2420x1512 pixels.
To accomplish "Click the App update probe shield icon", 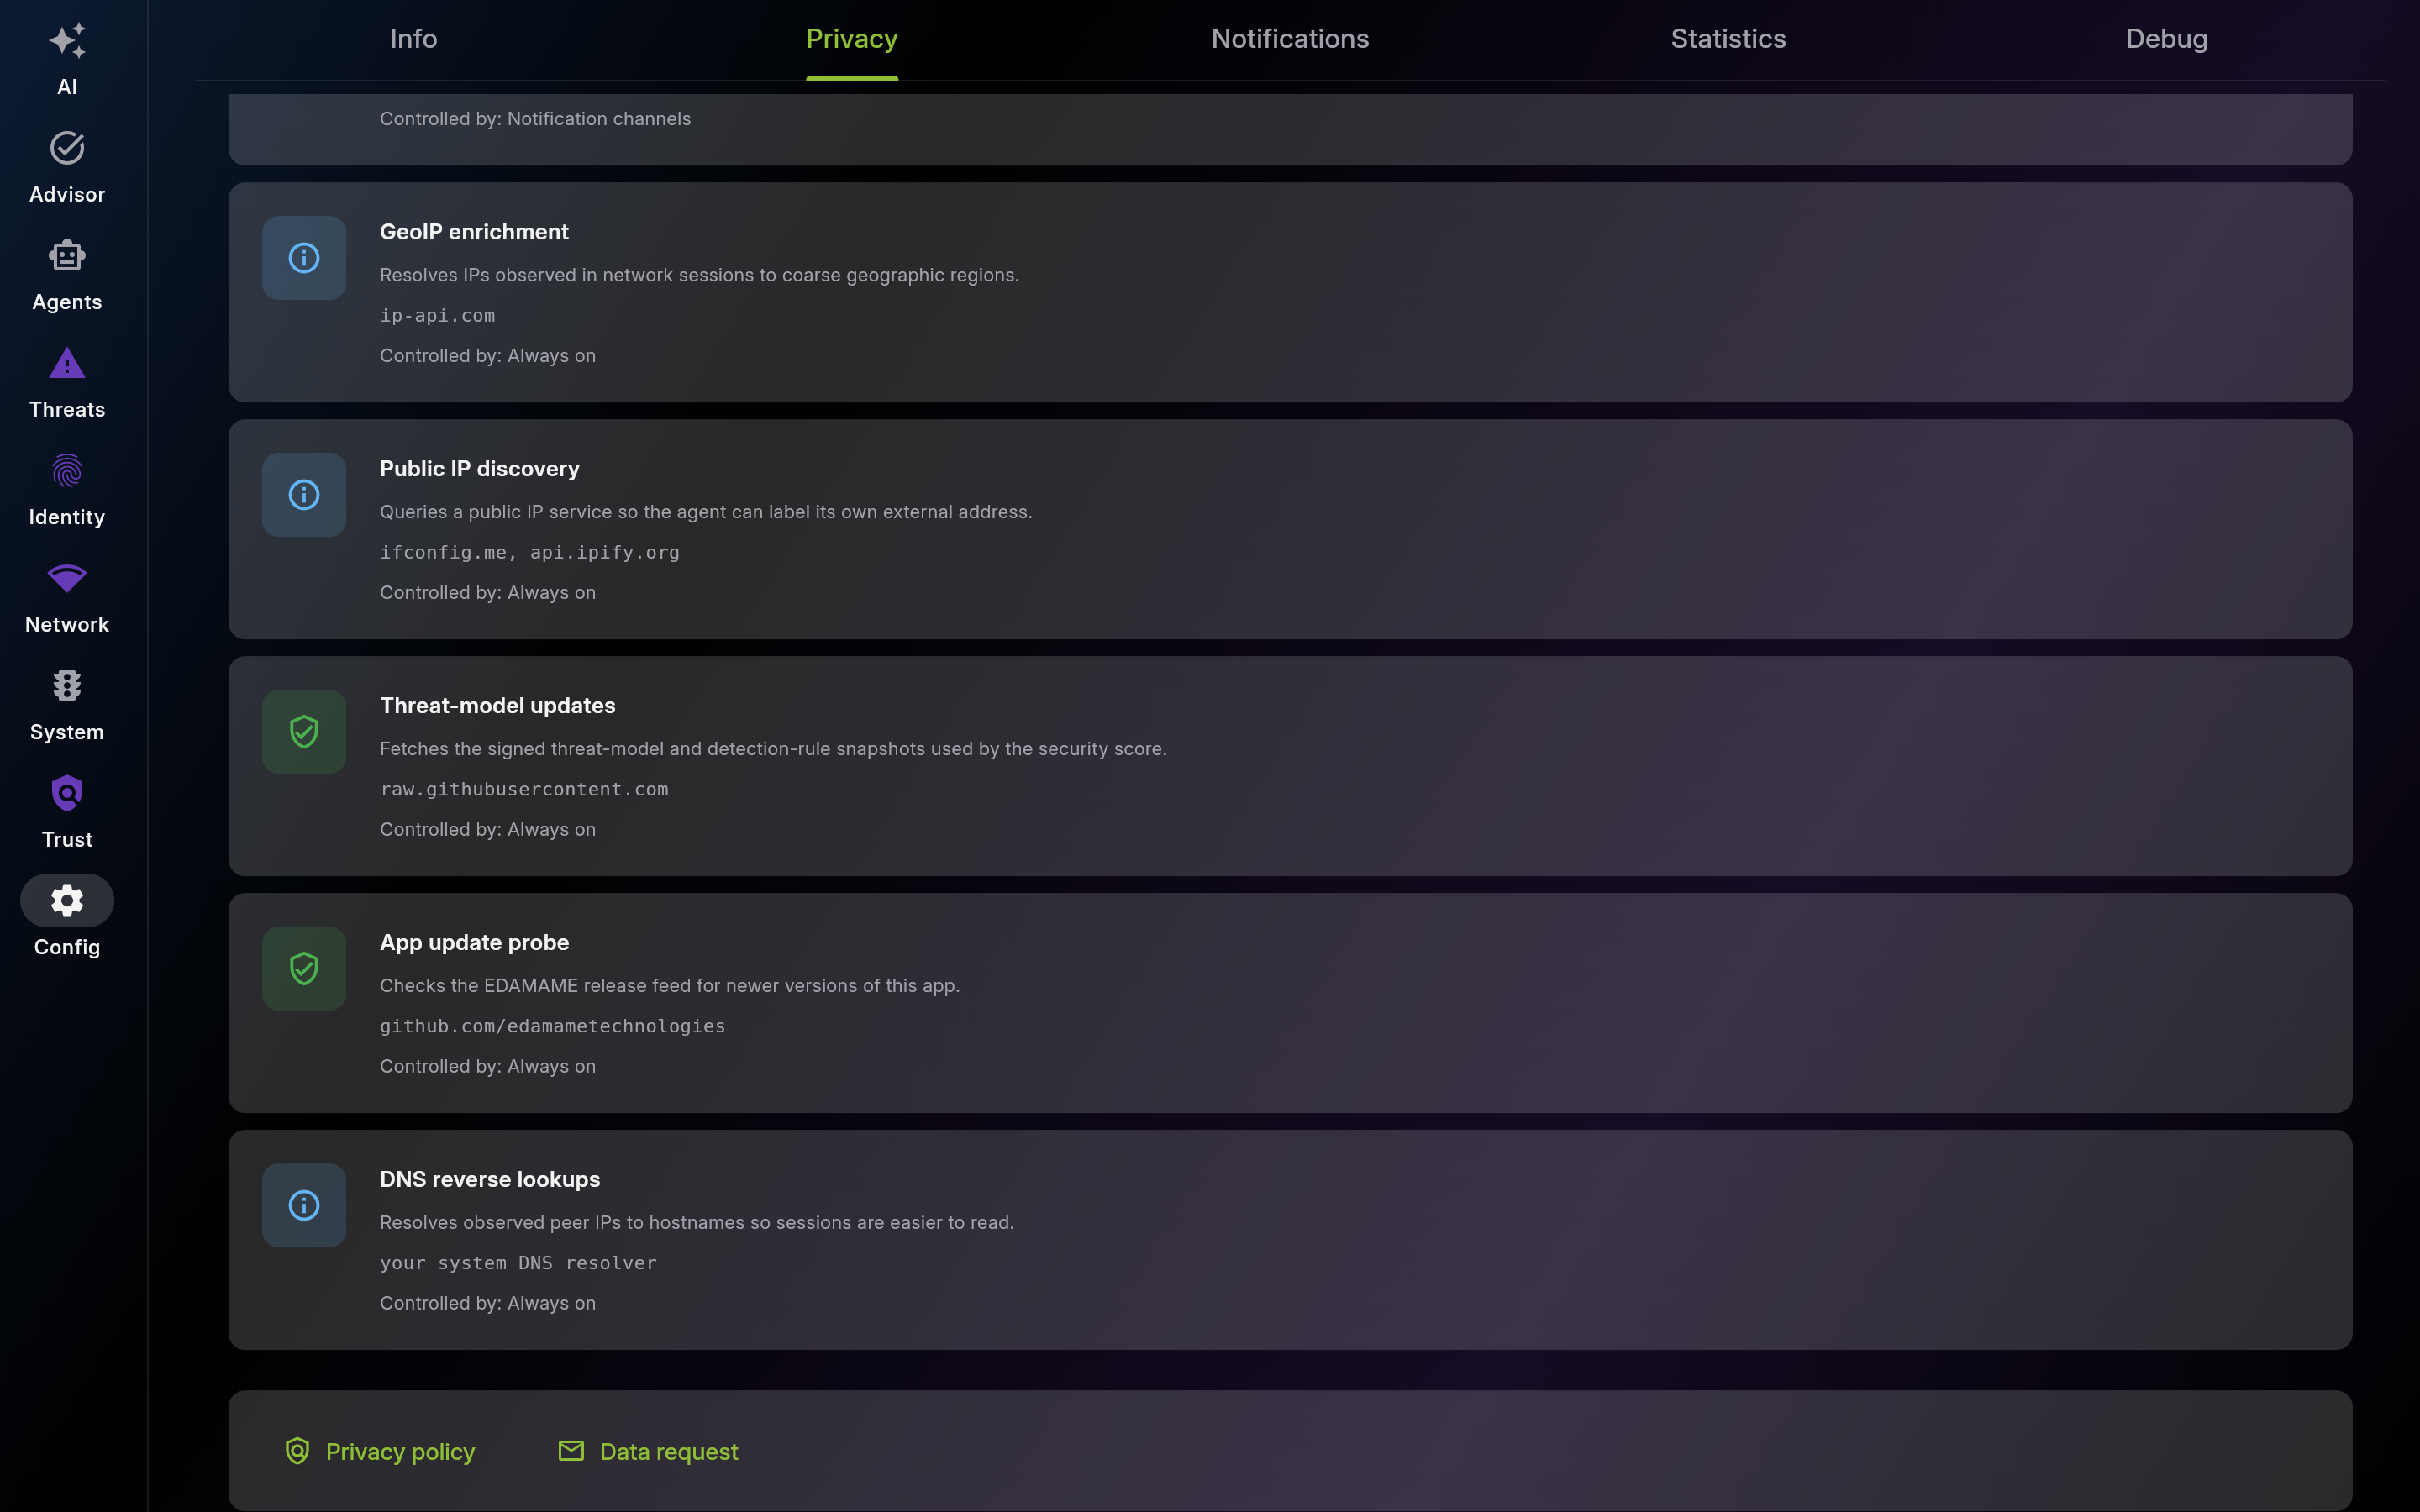I will click(304, 968).
